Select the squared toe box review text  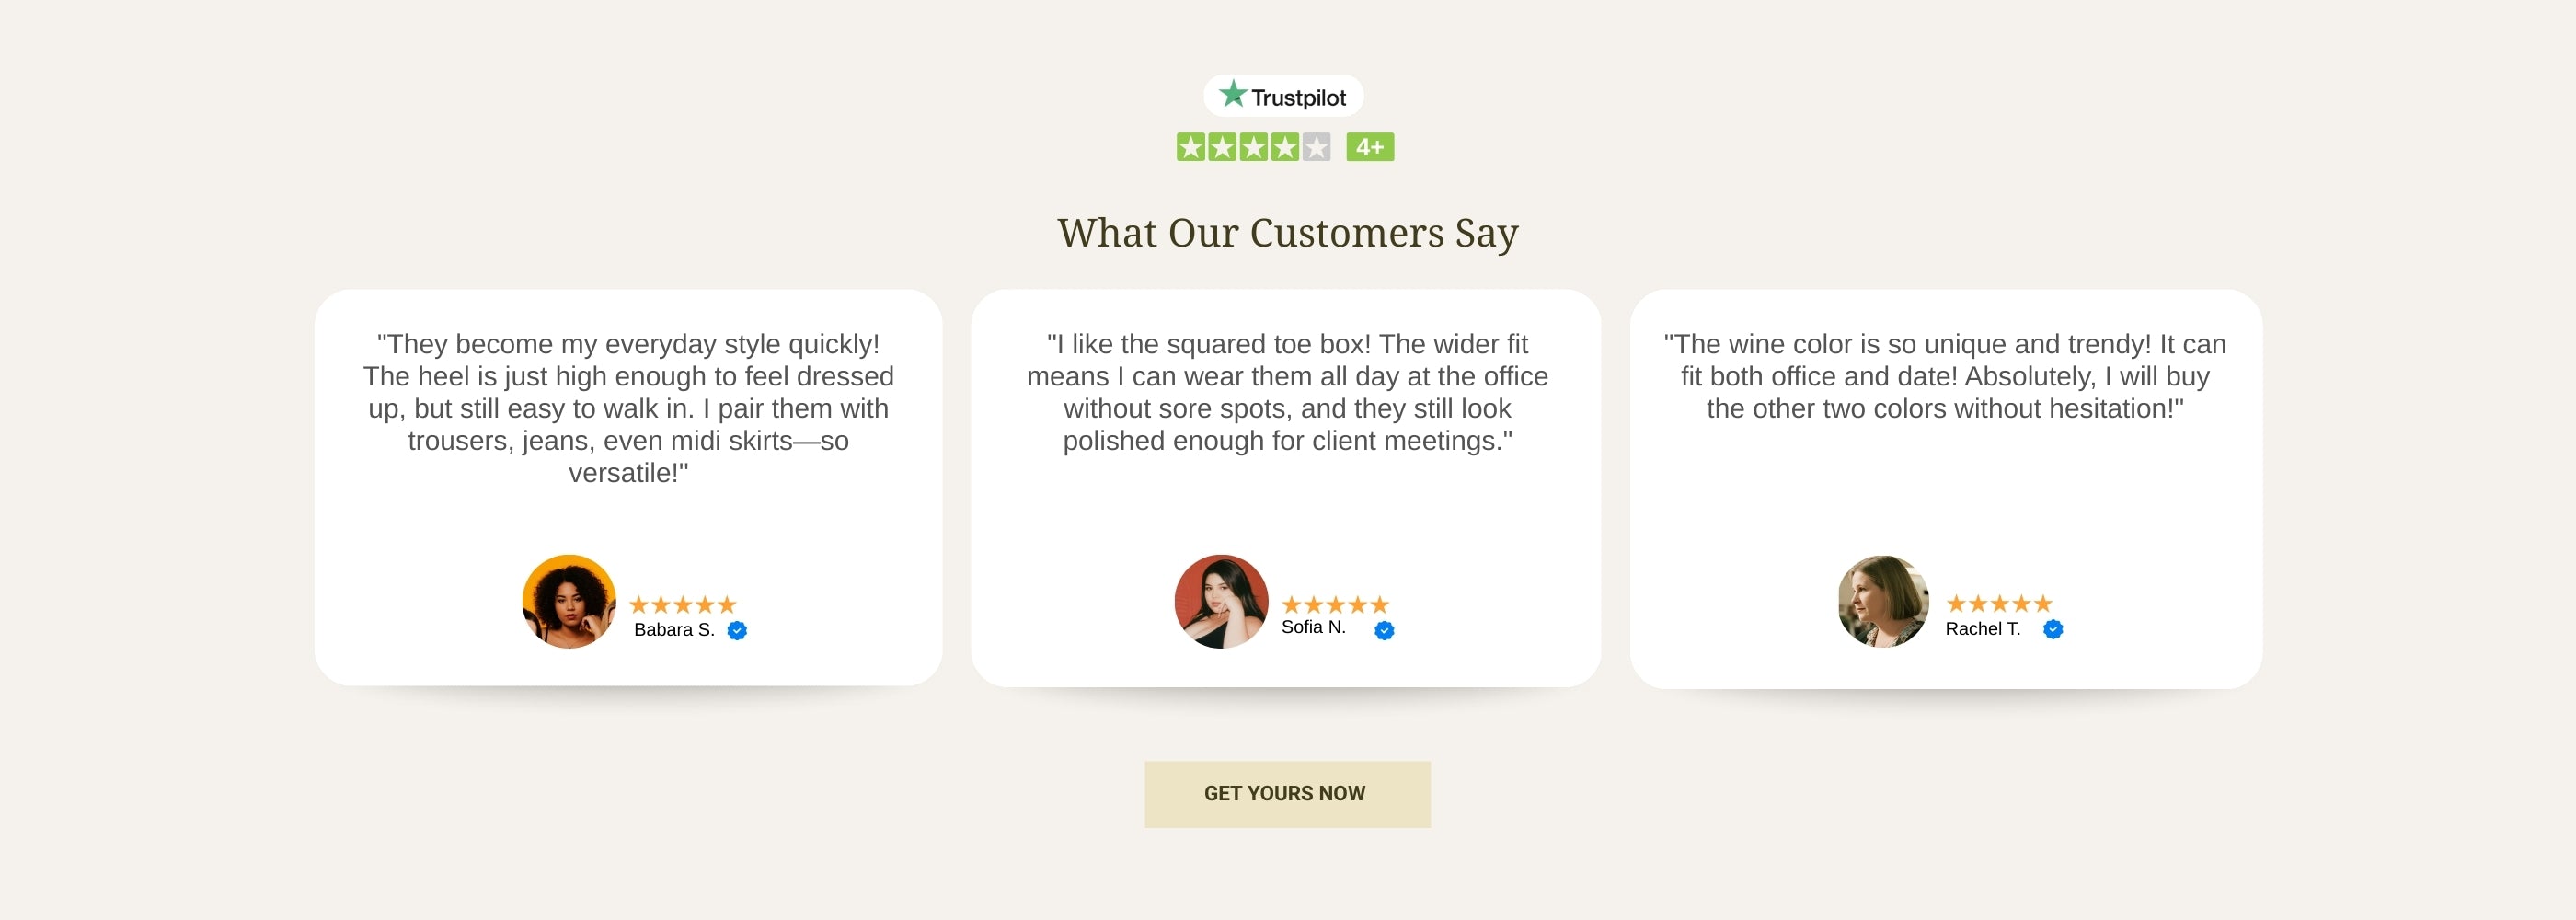tap(1287, 392)
